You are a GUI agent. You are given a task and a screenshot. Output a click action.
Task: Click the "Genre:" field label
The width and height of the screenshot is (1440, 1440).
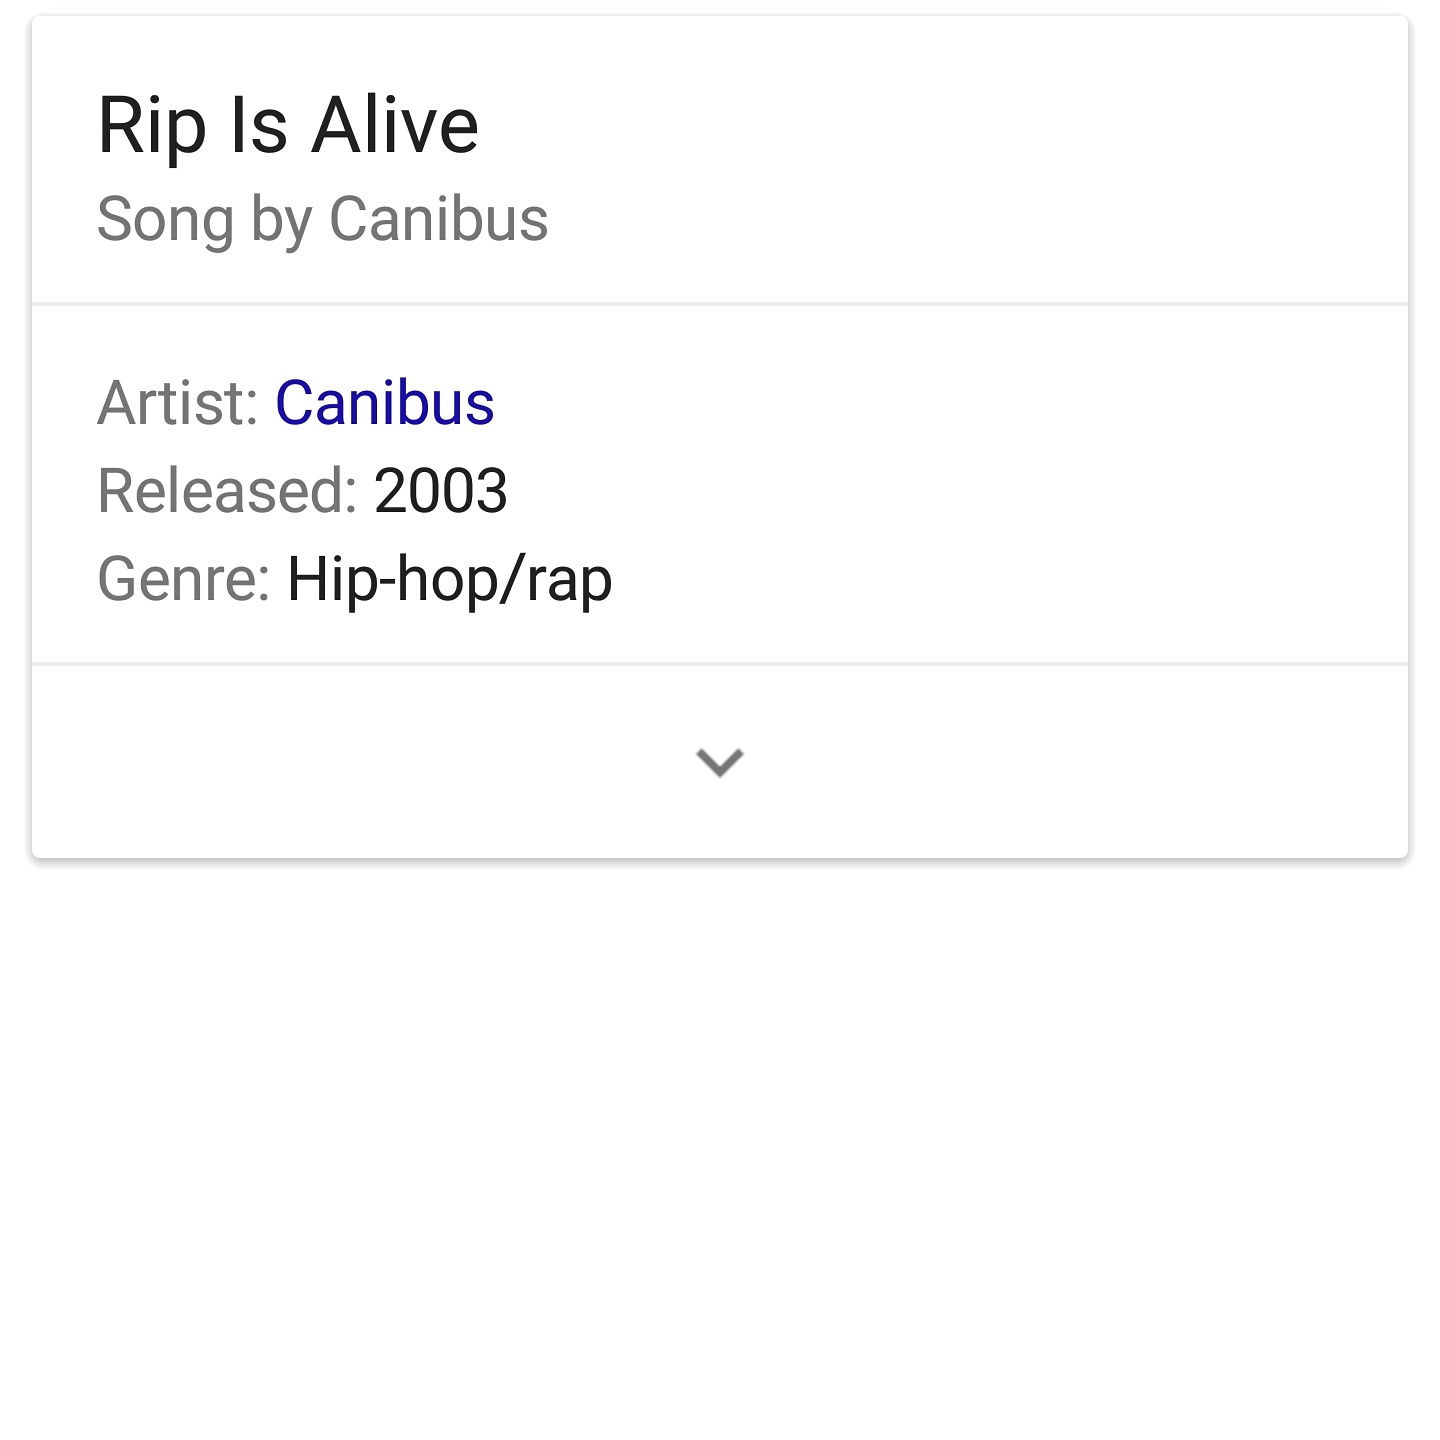click(184, 579)
